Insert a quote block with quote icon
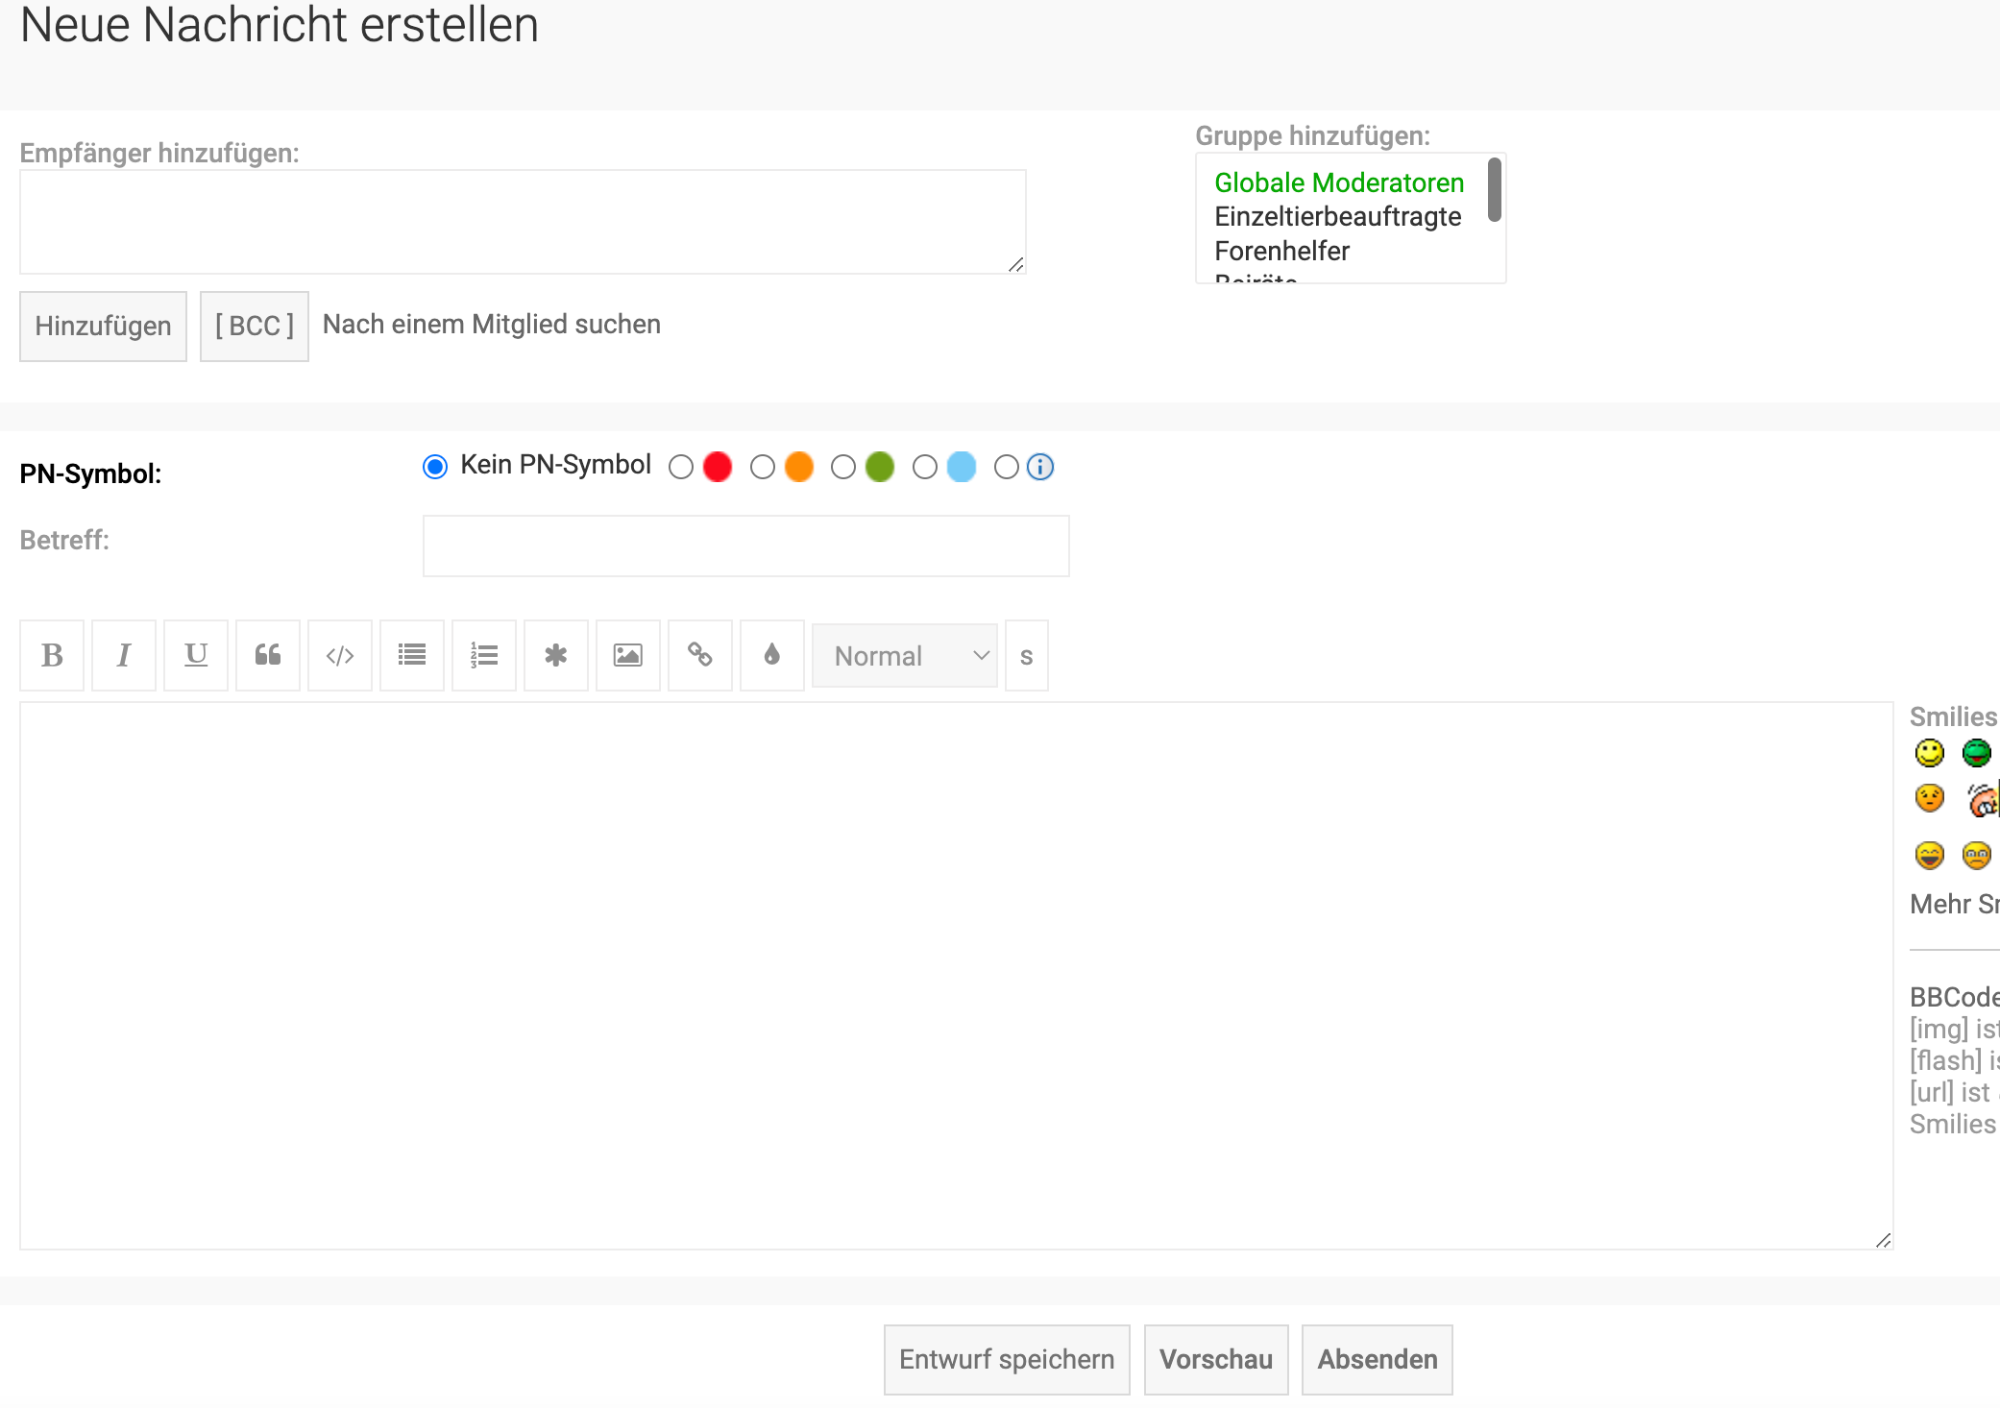The height and width of the screenshot is (1408, 2000). click(268, 656)
